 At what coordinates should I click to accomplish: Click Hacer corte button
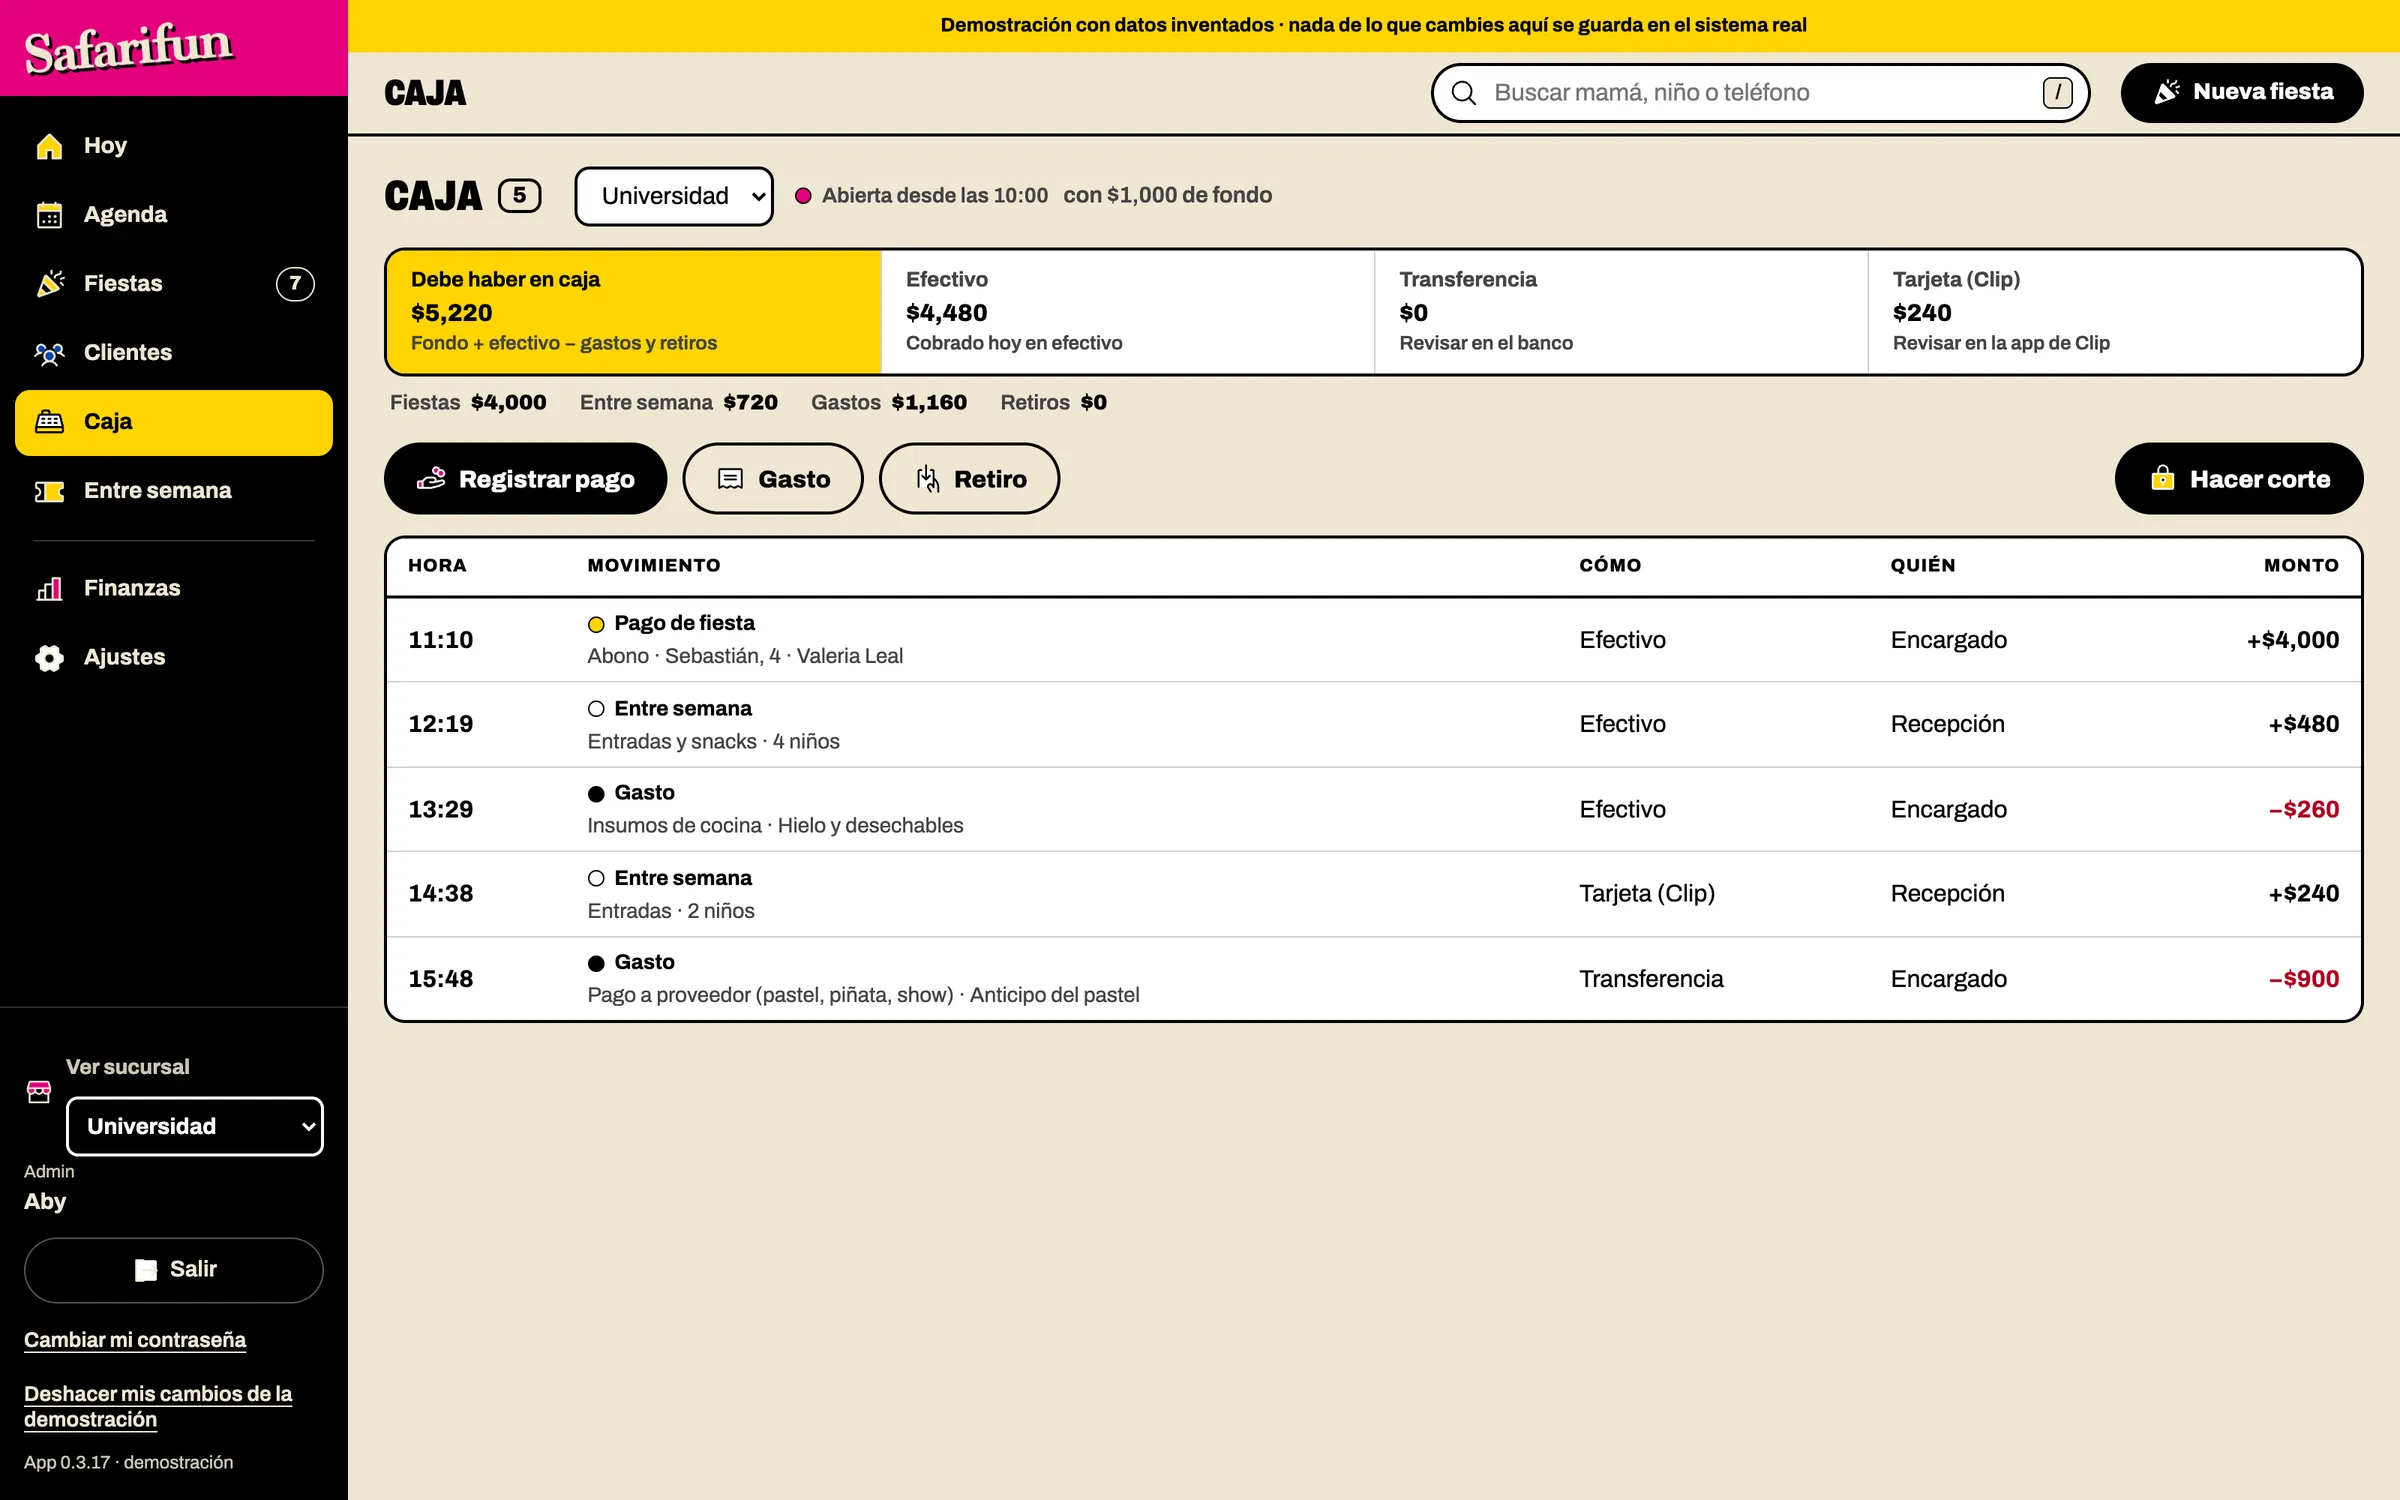(x=2239, y=479)
